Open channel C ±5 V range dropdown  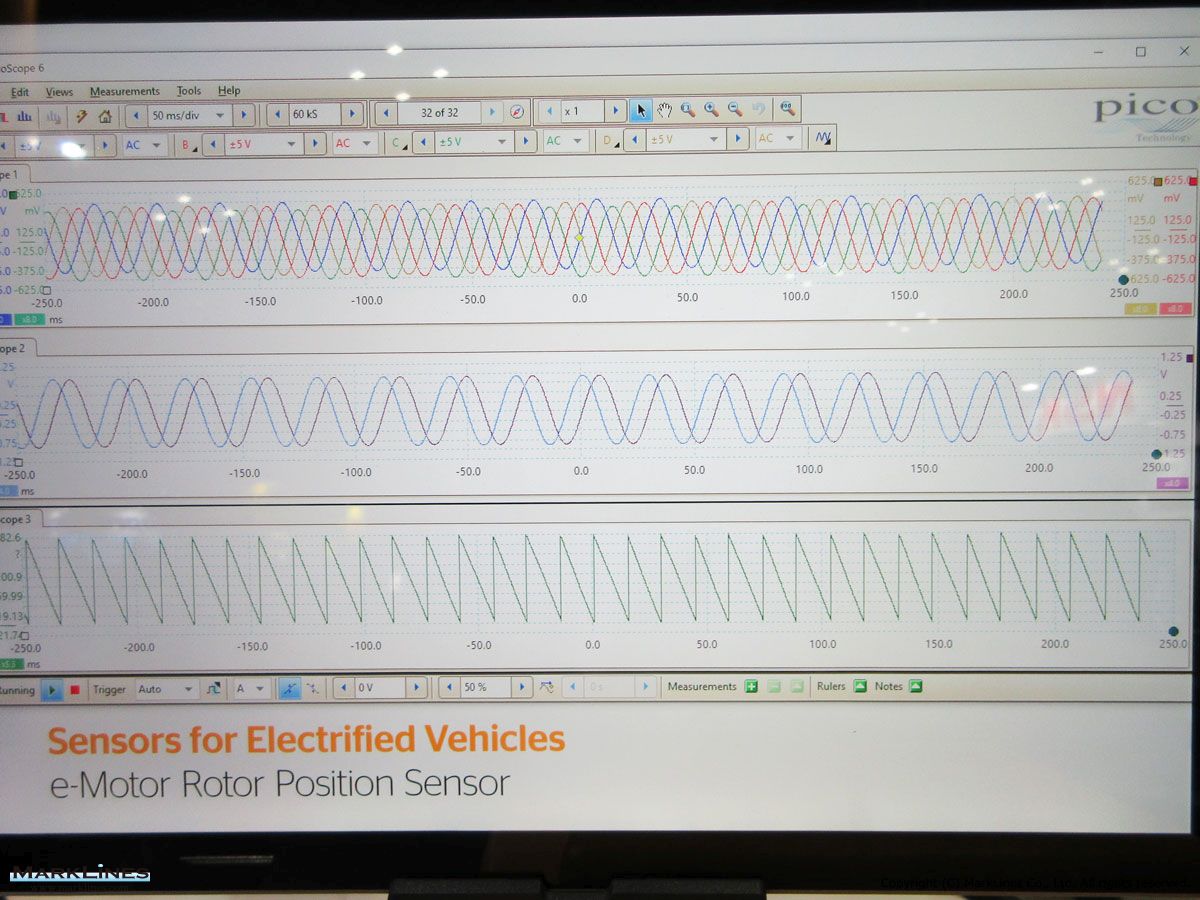click(474, 142)
